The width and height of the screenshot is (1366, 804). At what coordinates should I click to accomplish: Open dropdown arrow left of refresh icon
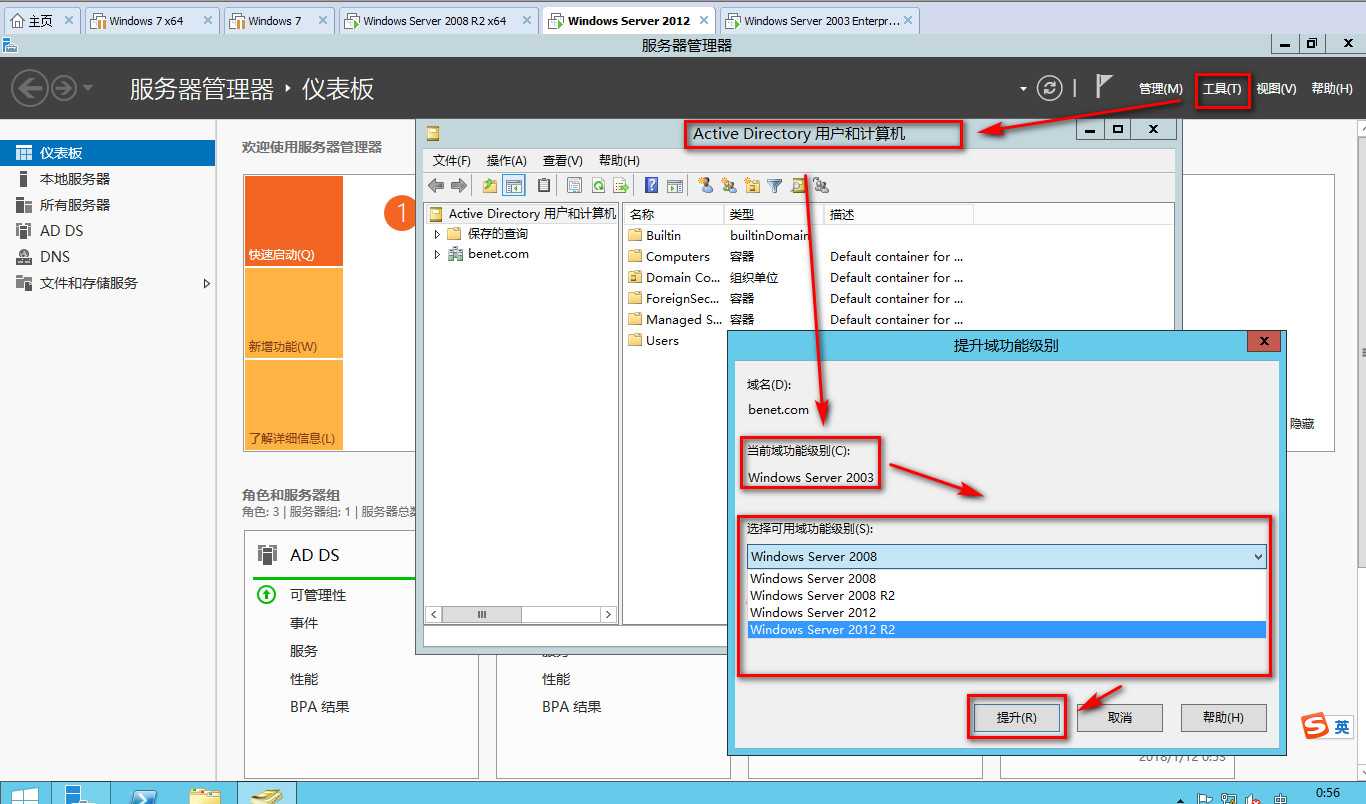[1023, 88]
